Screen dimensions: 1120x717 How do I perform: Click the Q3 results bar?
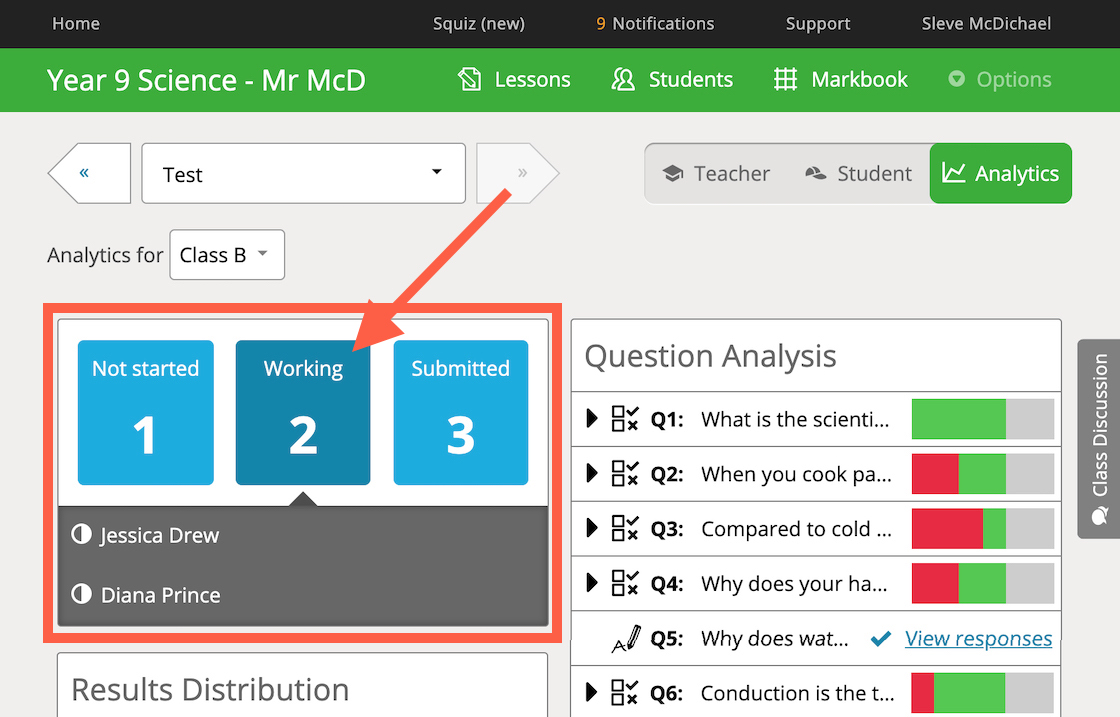point(983,528)
